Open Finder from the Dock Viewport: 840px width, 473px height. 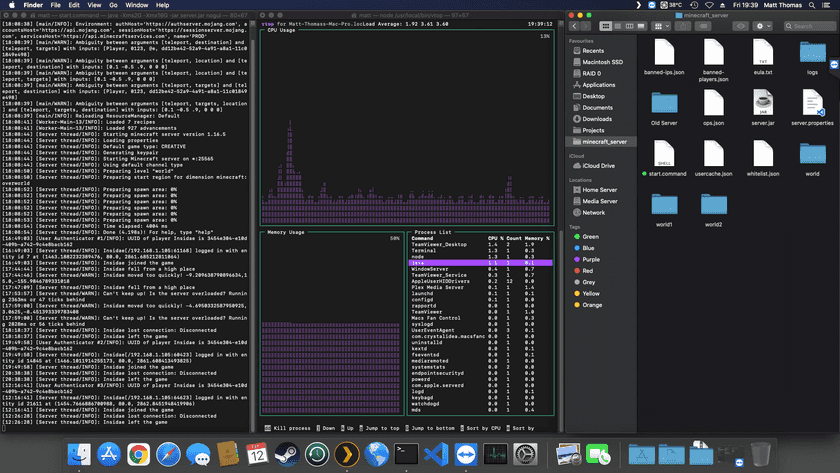[x=79, y=455]
